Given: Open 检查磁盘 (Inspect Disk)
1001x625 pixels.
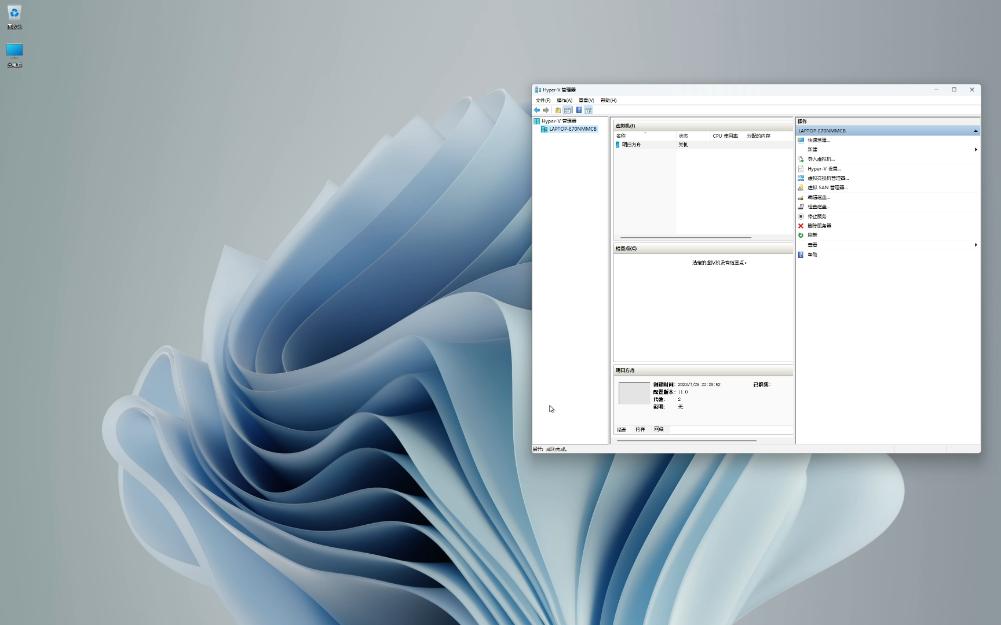Looking at the screenshot, I should [x=820, y=207].
